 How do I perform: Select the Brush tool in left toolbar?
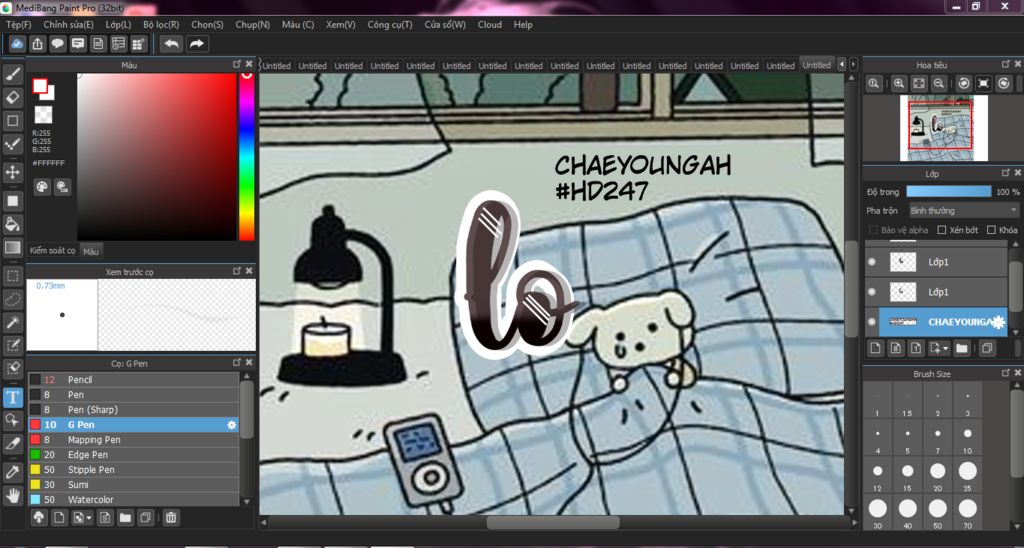[12, 74]
